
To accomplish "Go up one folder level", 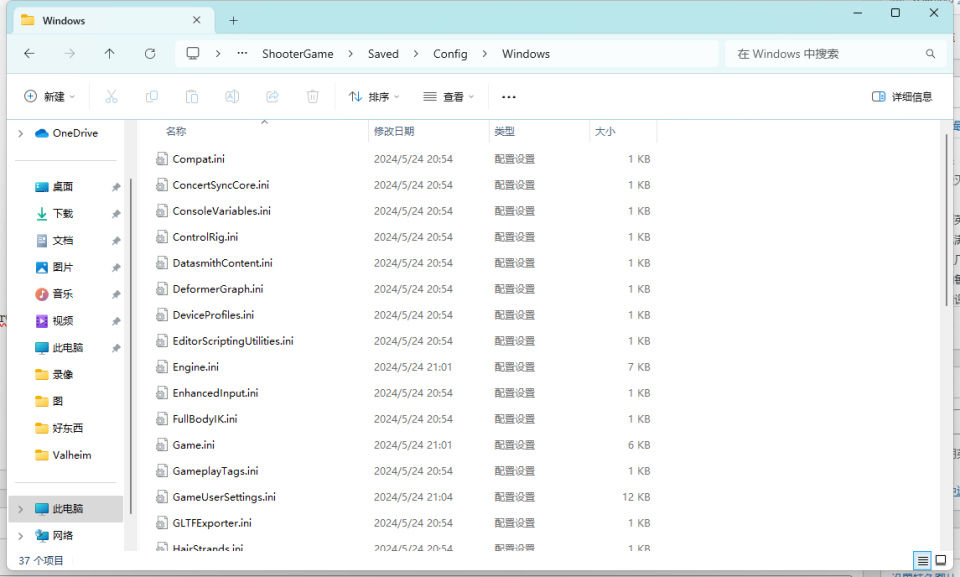I will pos(110,54).
